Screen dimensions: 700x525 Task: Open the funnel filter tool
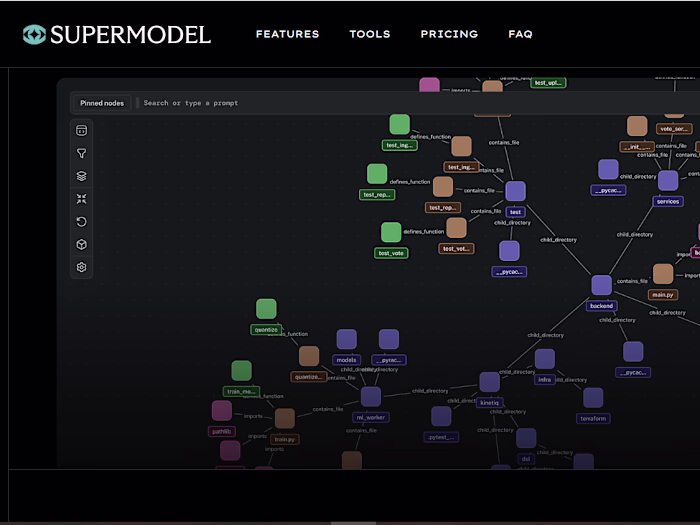click(x=81, y=153)
